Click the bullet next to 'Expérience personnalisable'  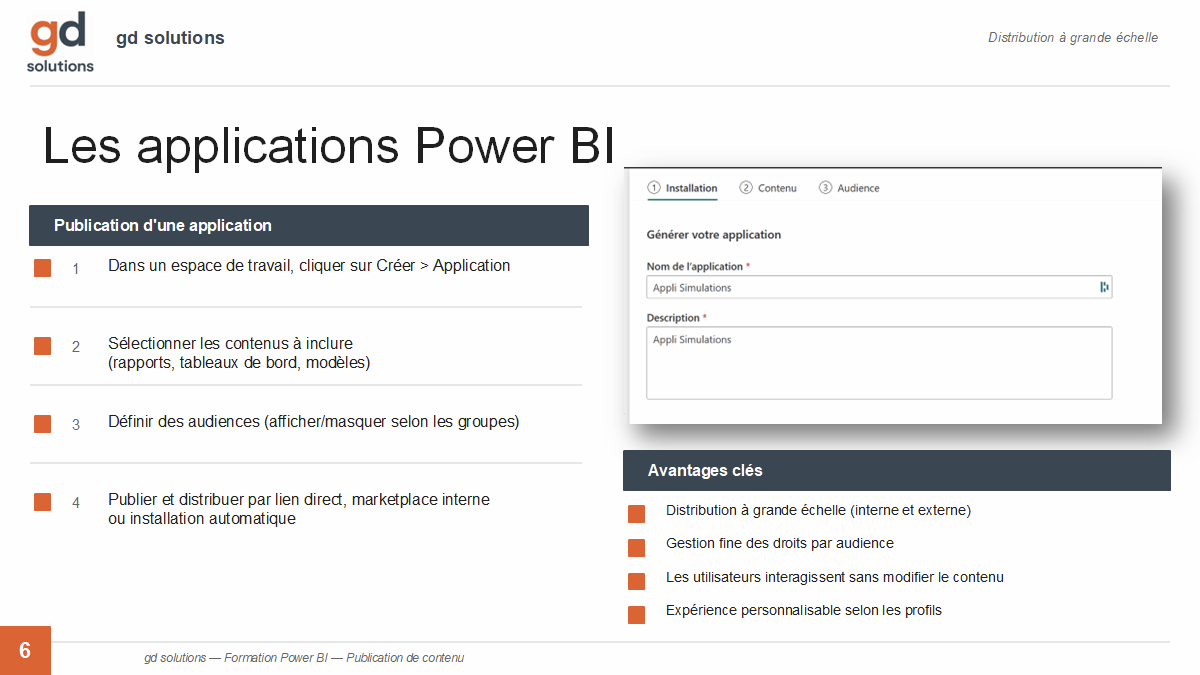coord(636,615)
